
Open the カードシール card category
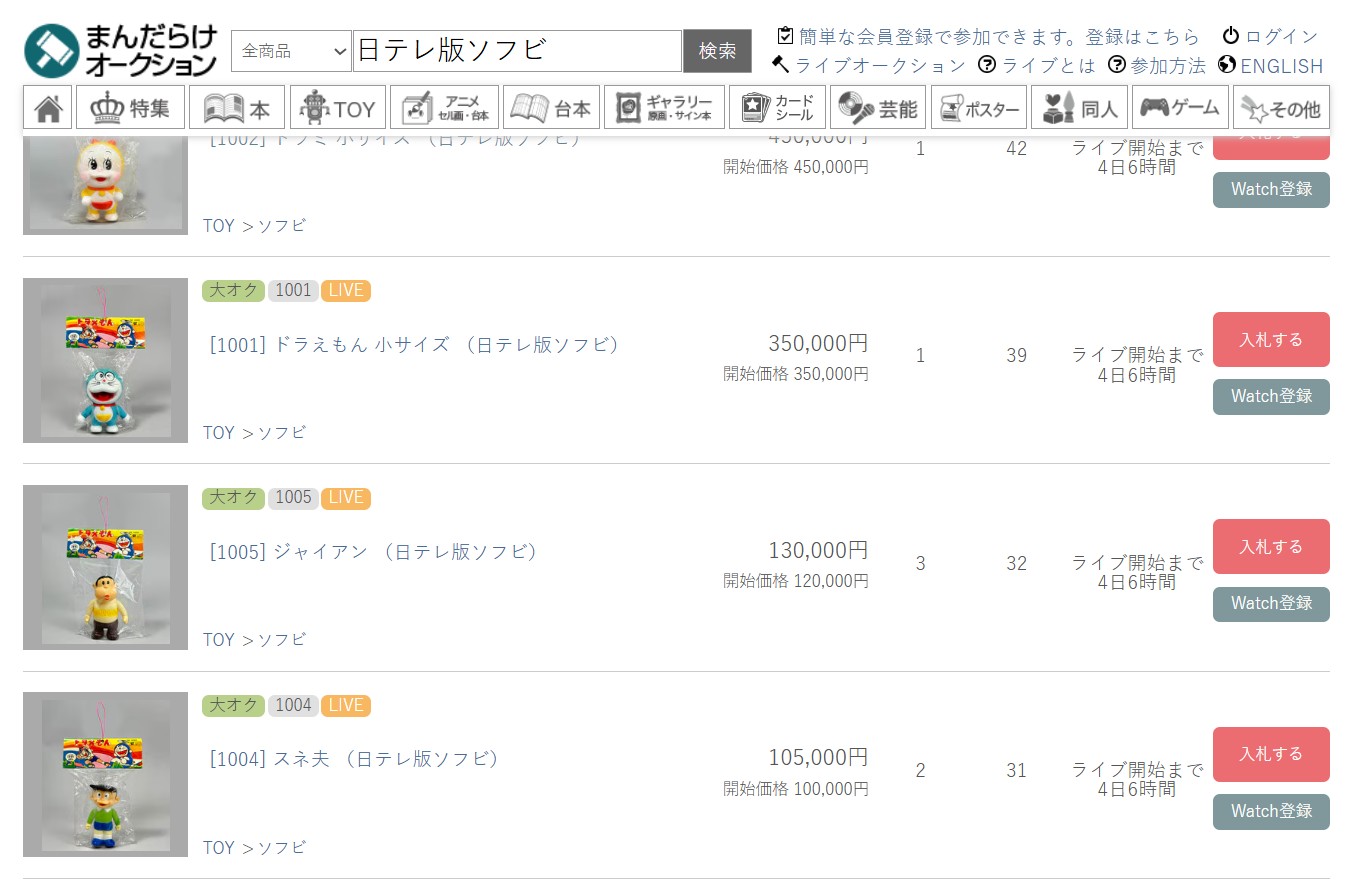pos(777,108)
